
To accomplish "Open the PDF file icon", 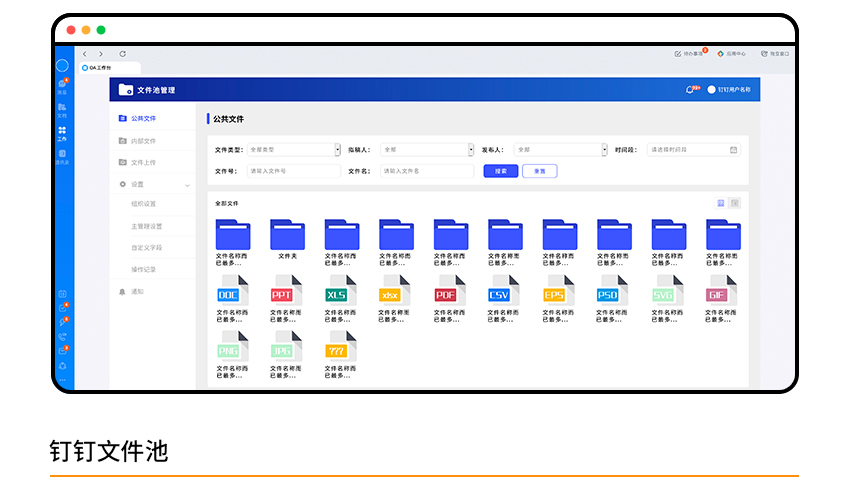I will coord(446,293).
